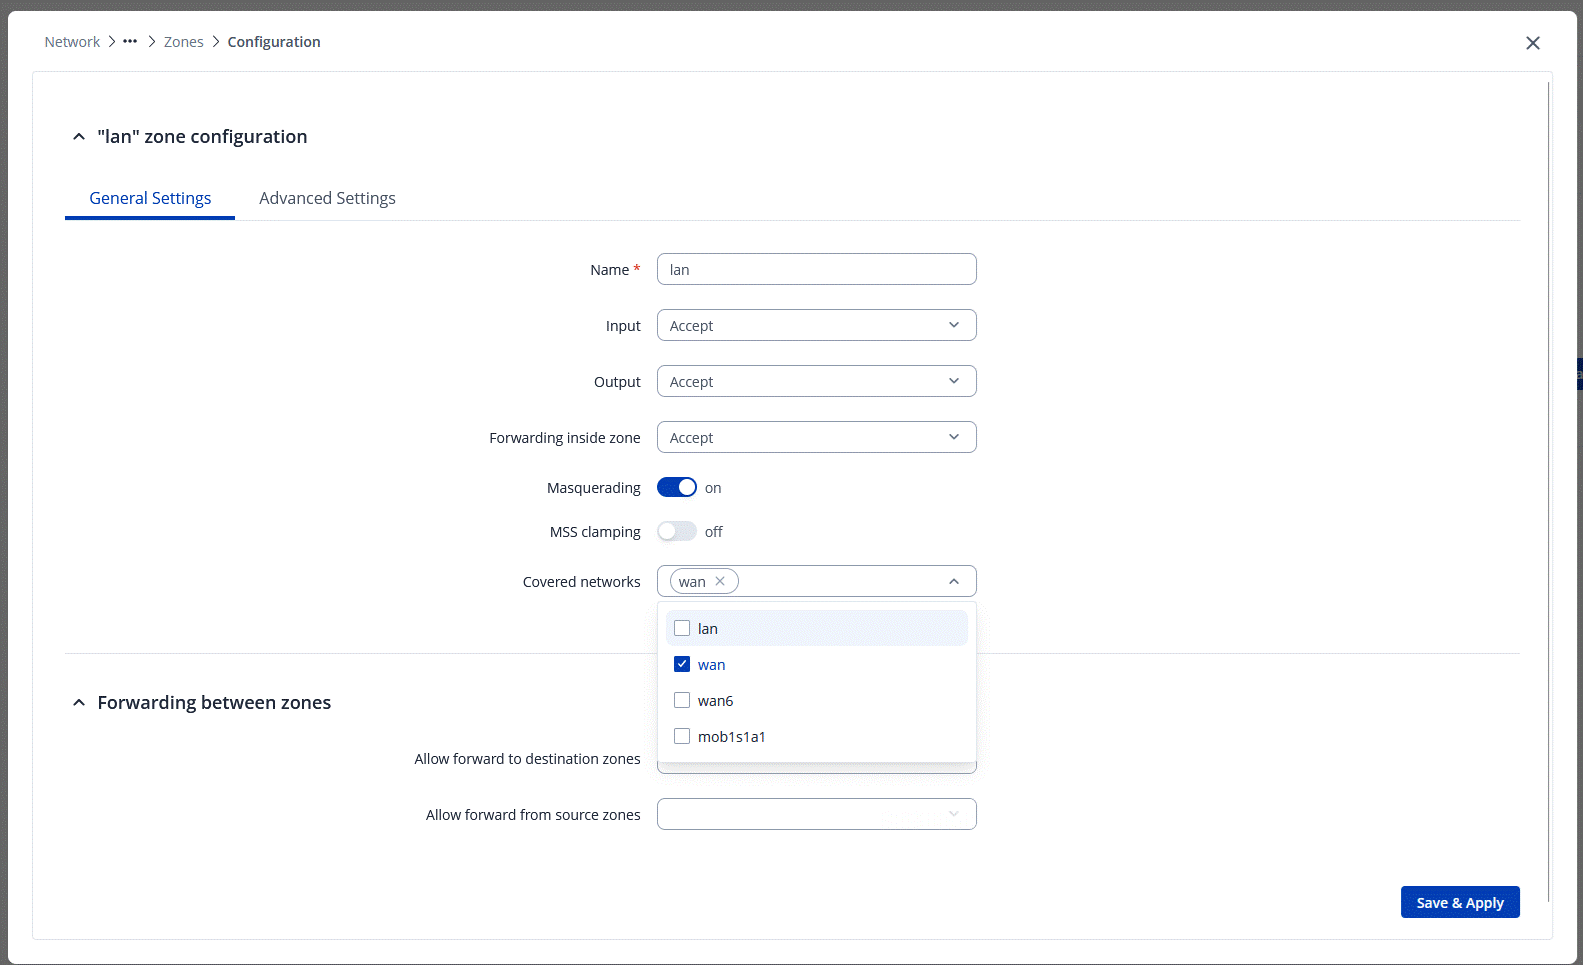Click the breadcrumb ellipsis icon
Screen dimensions: 1583x965
click(130, 42)
